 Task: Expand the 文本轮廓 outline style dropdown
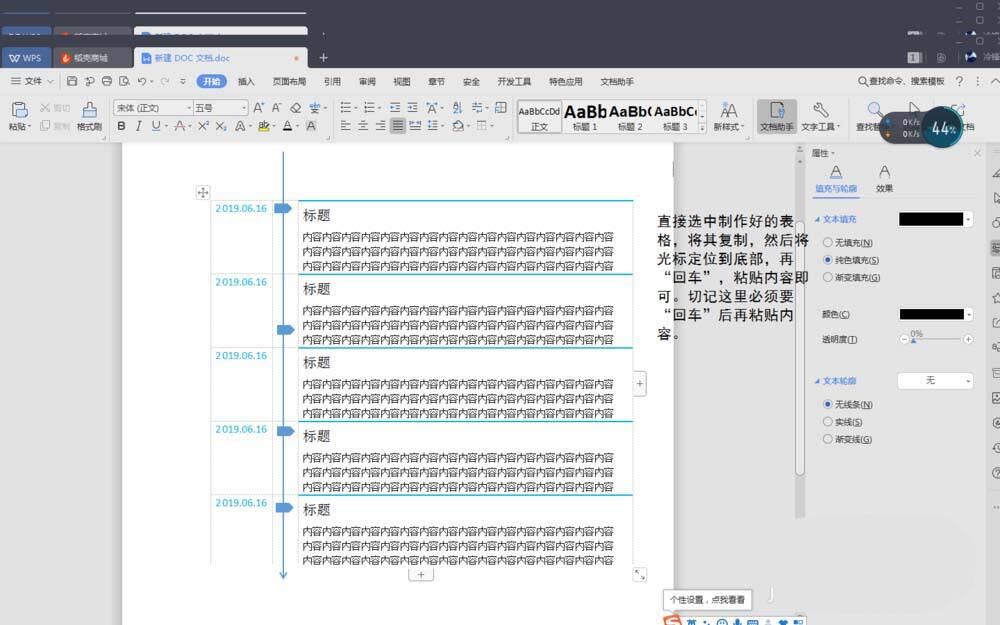[935, 380]
